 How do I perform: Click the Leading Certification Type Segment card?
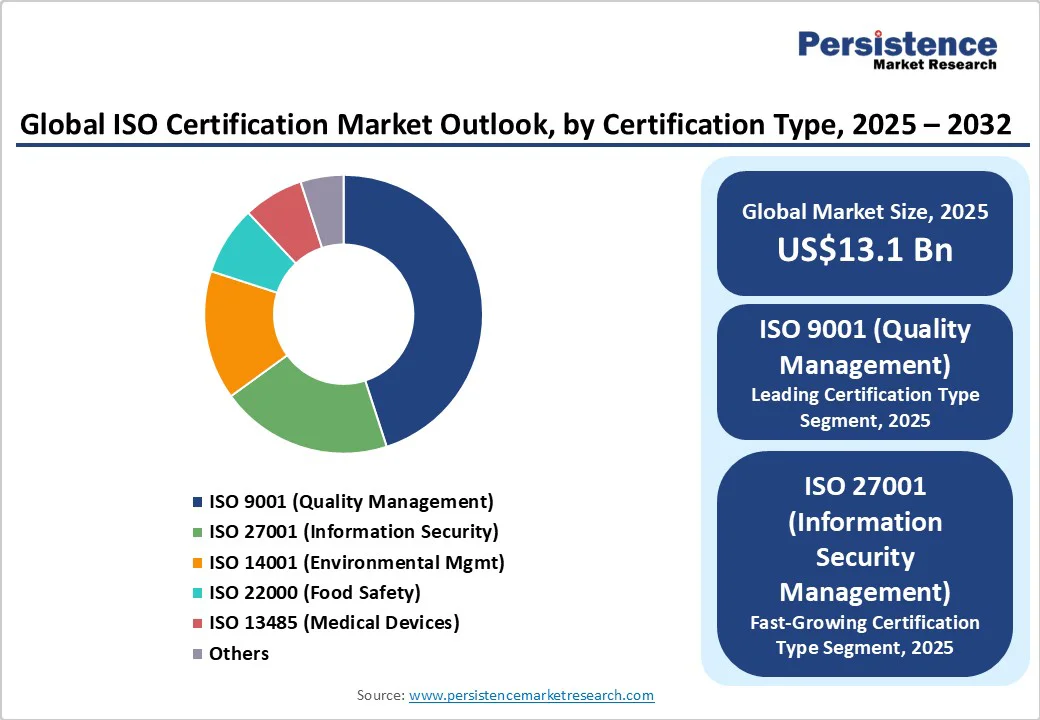[x=864, y=372]
